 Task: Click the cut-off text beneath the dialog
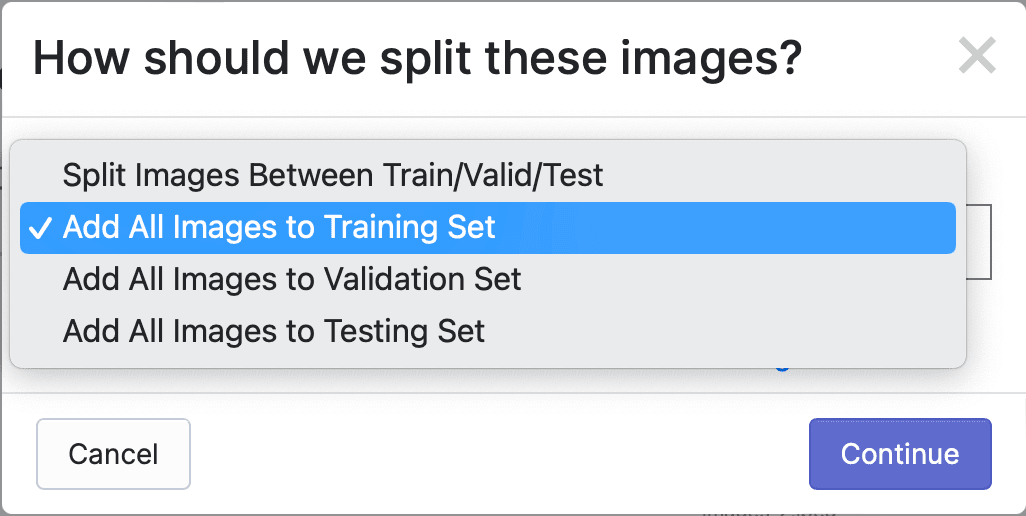pos(769,513)
